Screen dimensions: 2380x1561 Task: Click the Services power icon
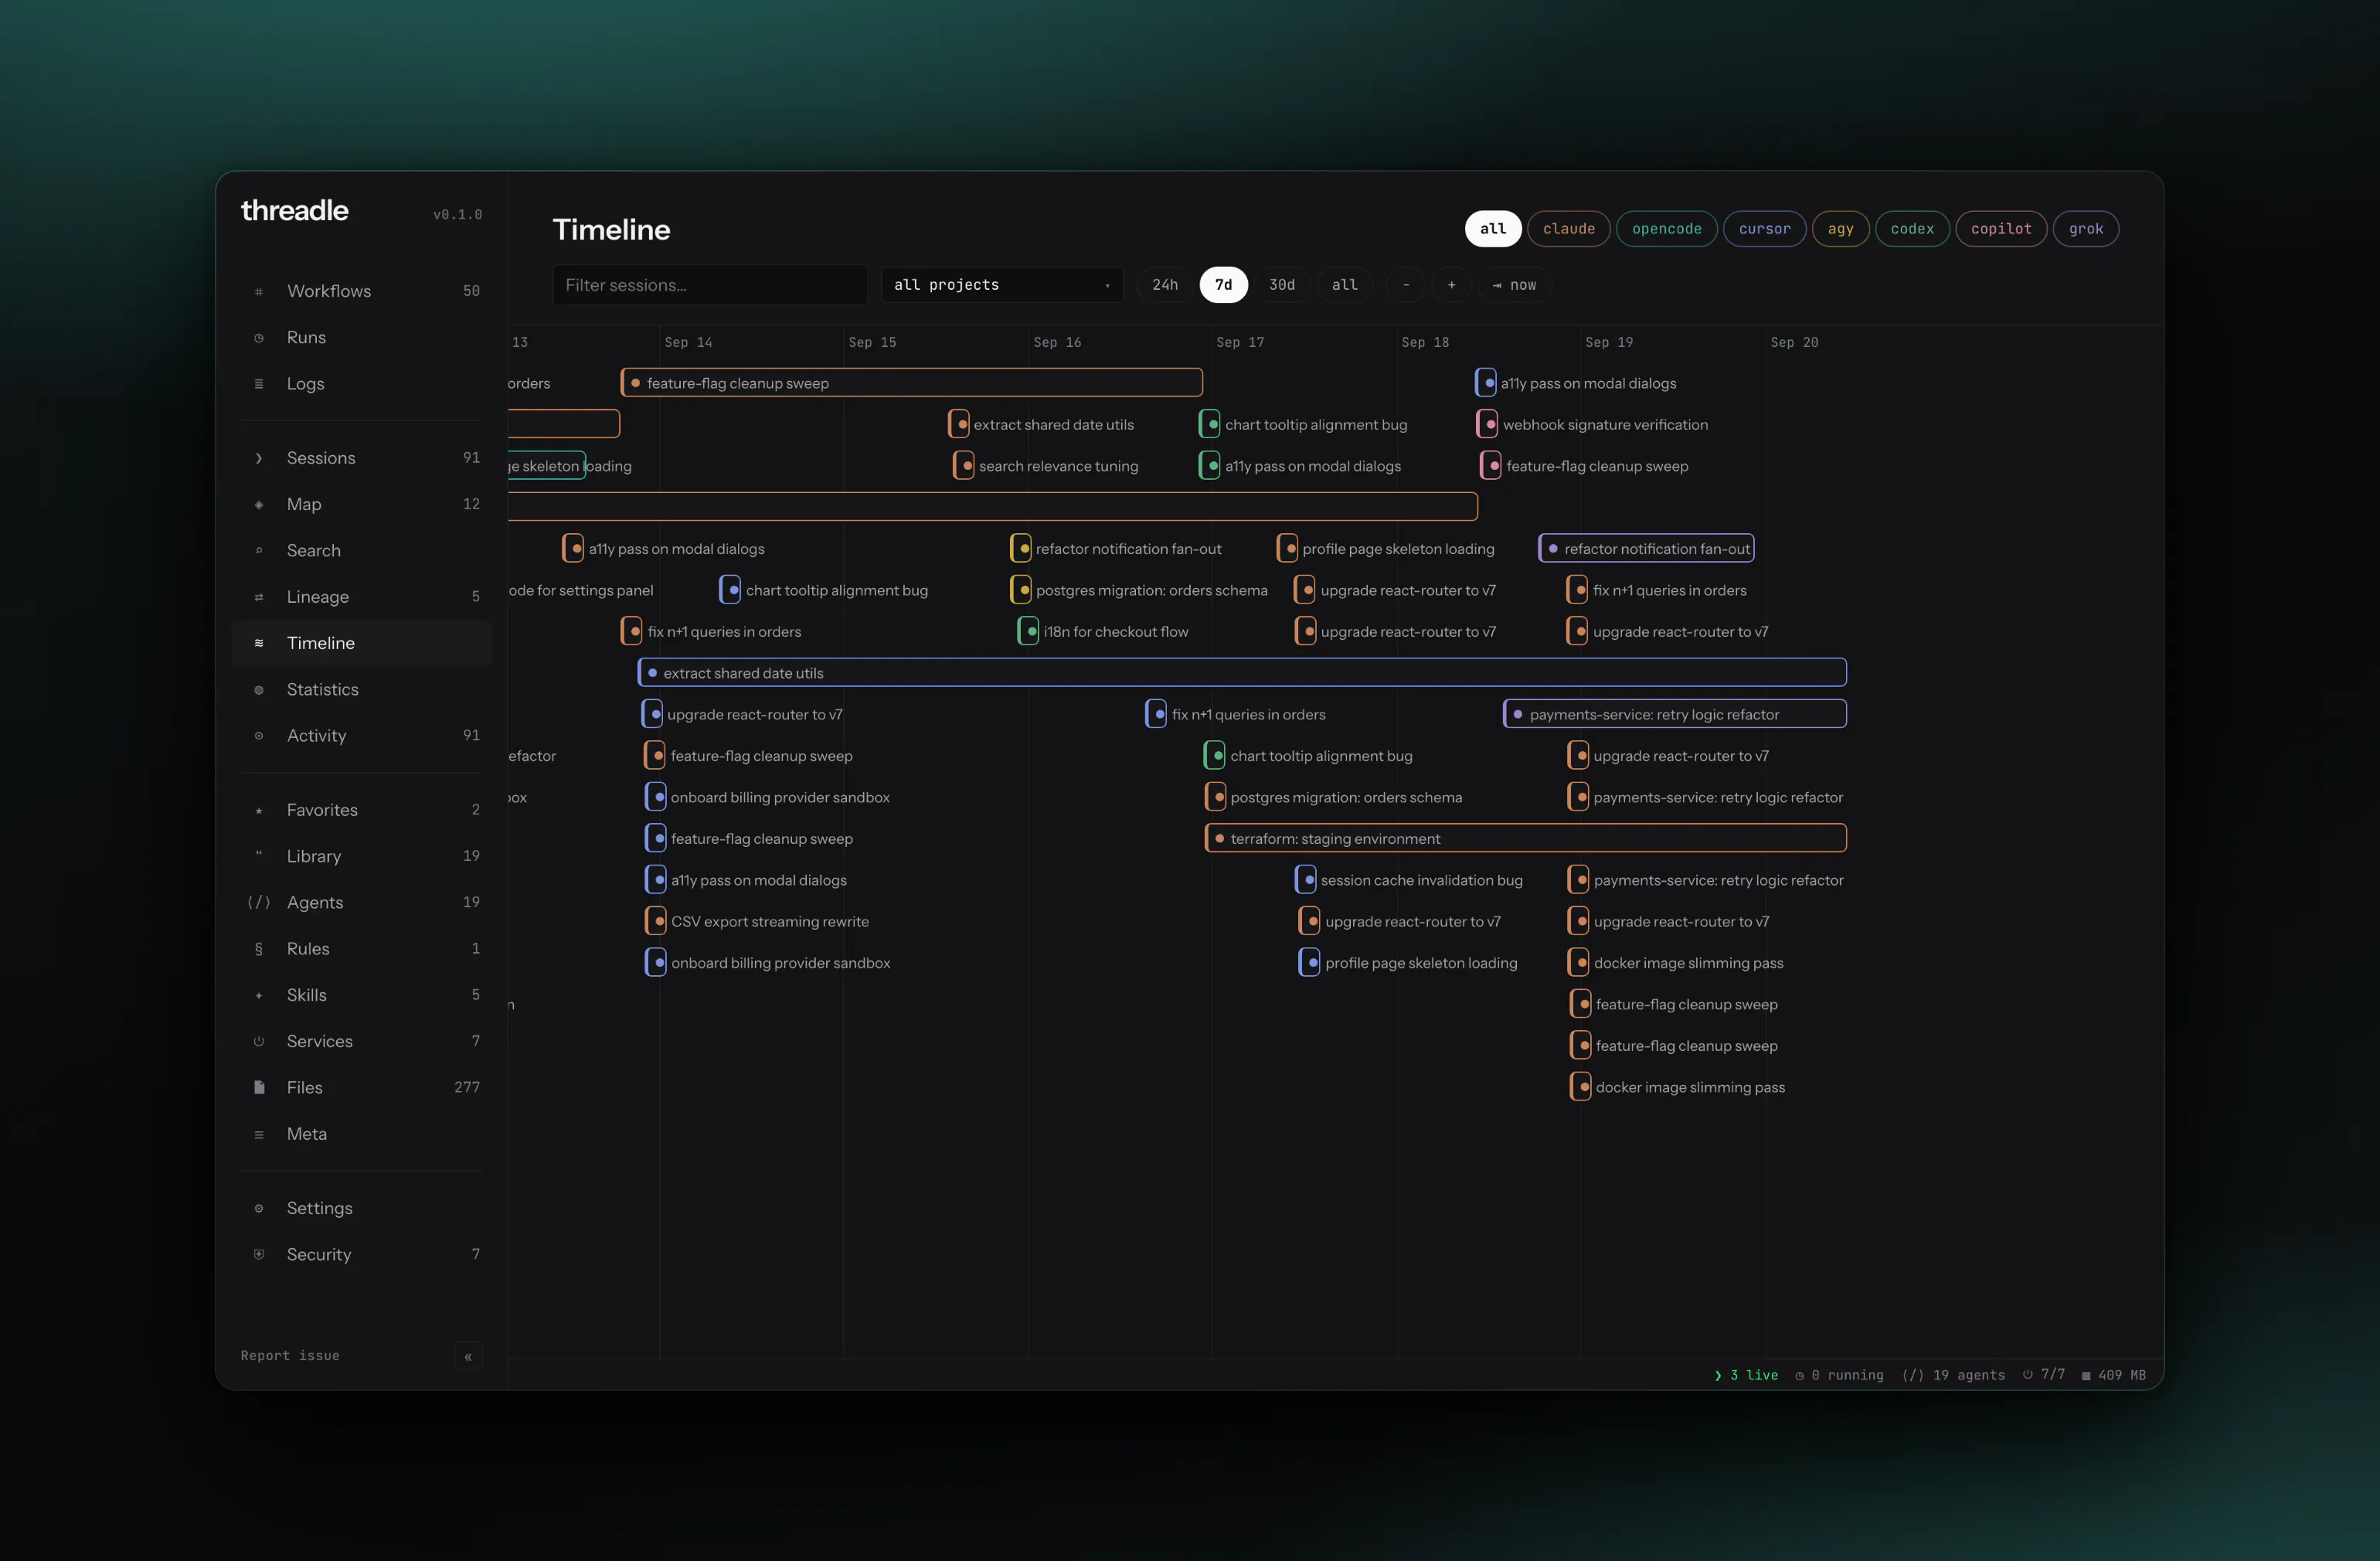coord(259,1041)
